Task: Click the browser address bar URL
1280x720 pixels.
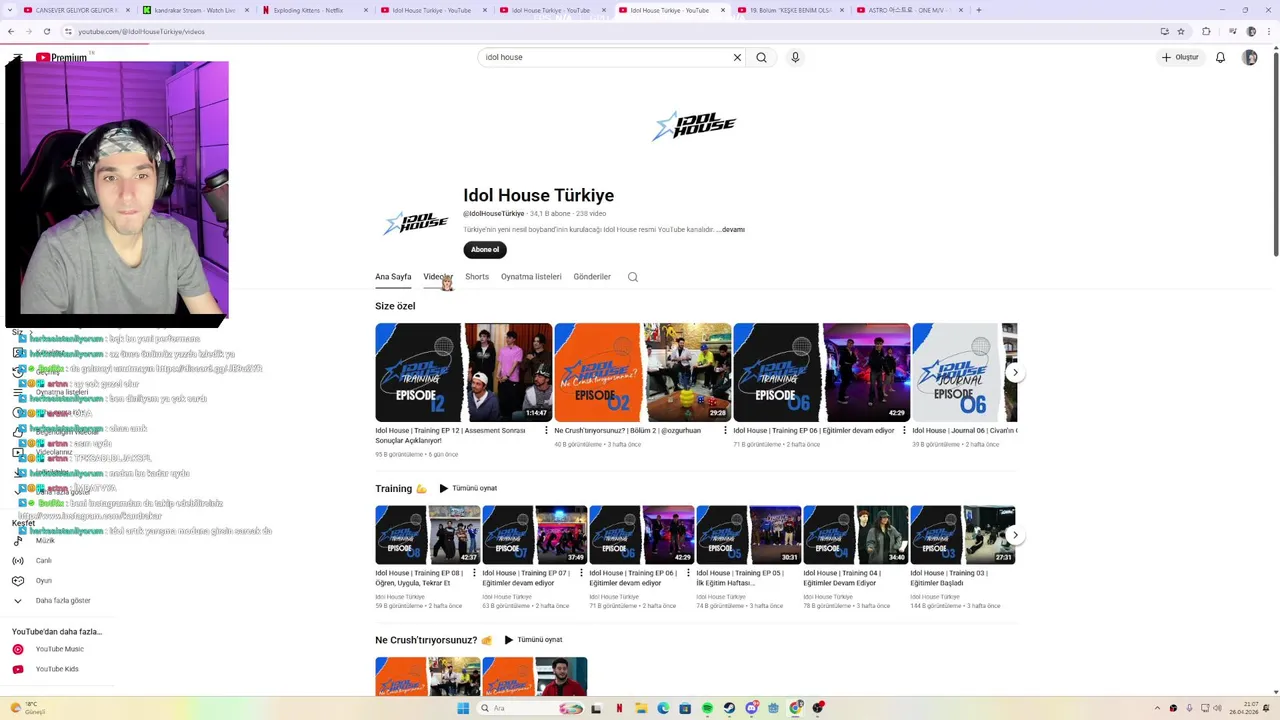Action: 141,31
